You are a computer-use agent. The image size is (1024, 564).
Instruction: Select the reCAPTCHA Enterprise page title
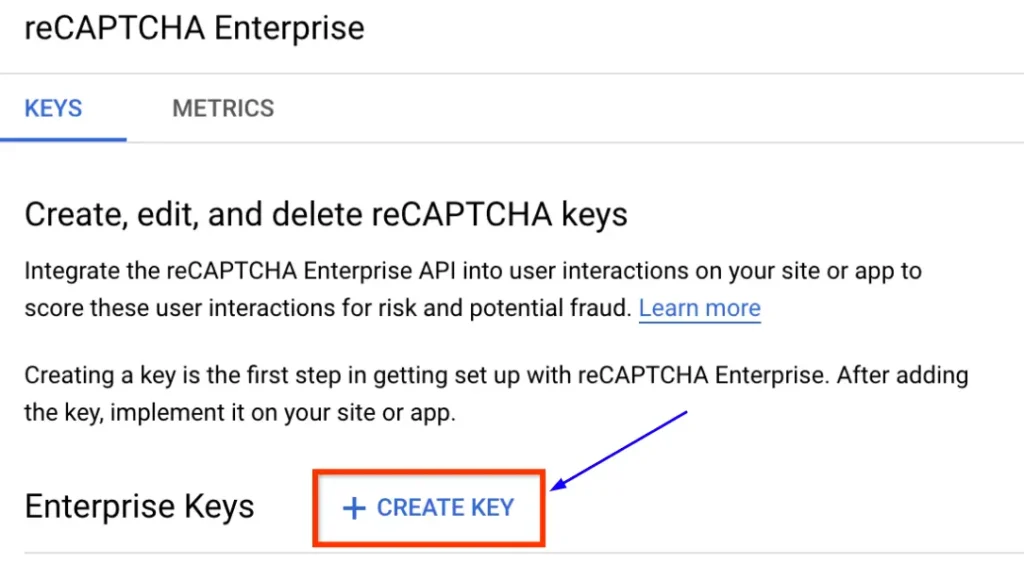195,28
